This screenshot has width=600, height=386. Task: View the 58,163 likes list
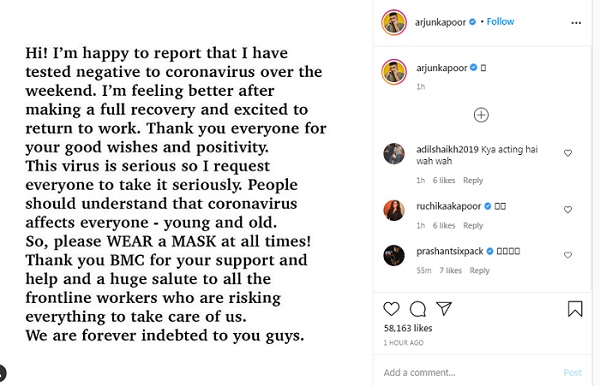pos(408,328)
